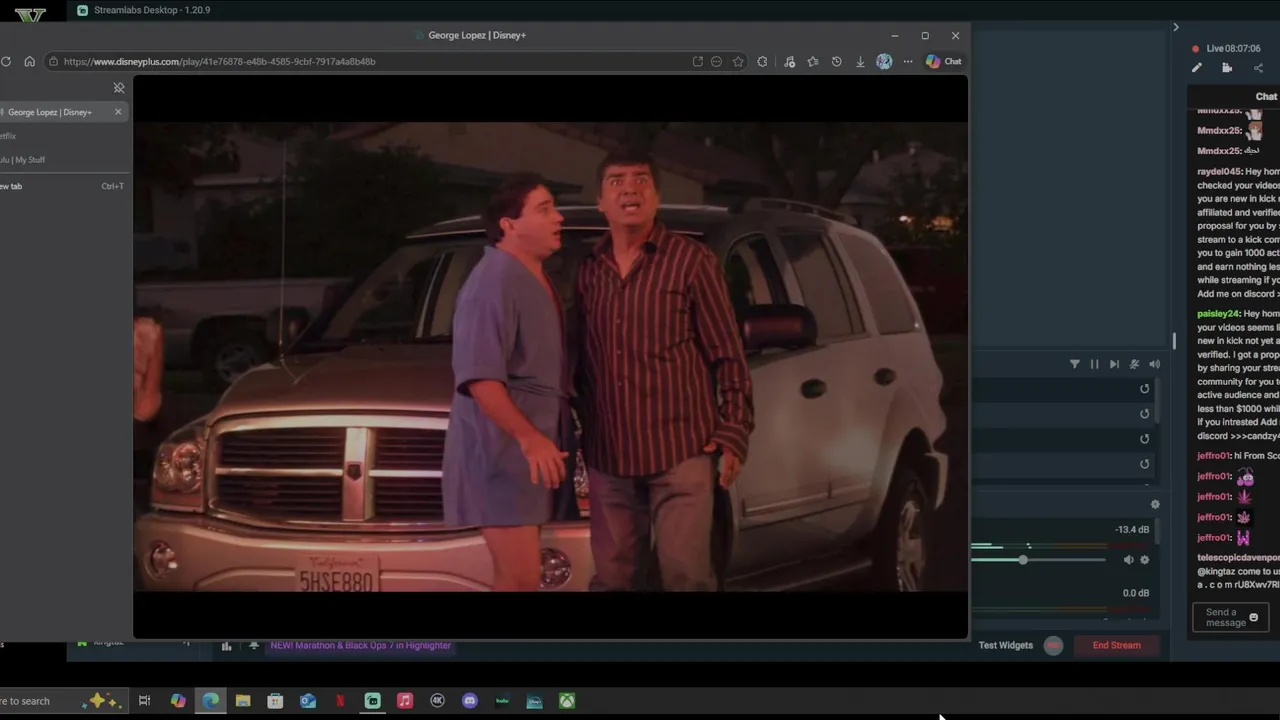Share the stream using share icon
This screenshot has height=720, width=1280.
(1258, 68)
